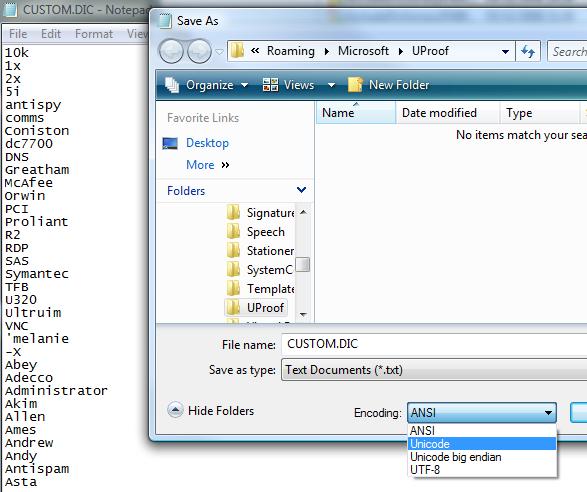Choose ANSI from the encoding list
The height and width of the screenshot is (492, 587).
click(x=482, y=431)
